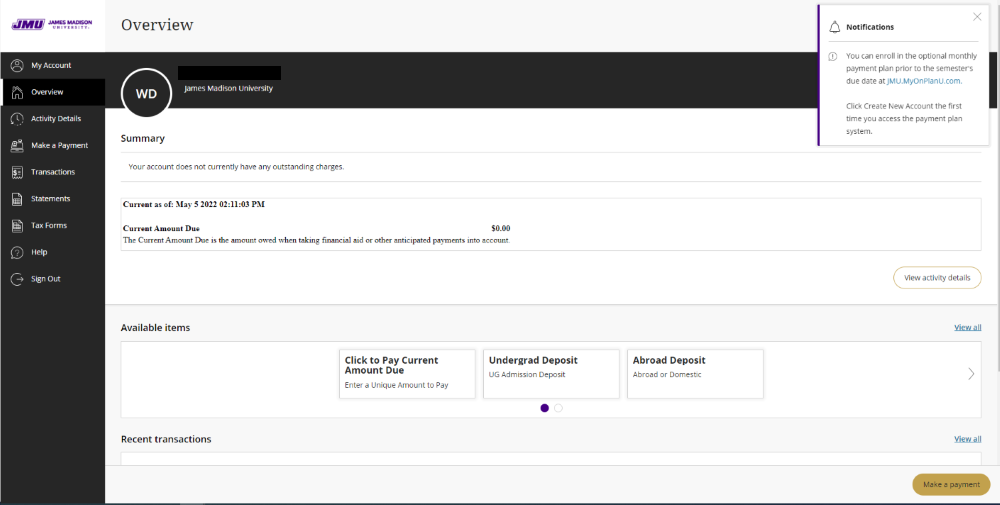Advance available items with right chevron
The image size is (1000, 505).
[x=971, y=374]
